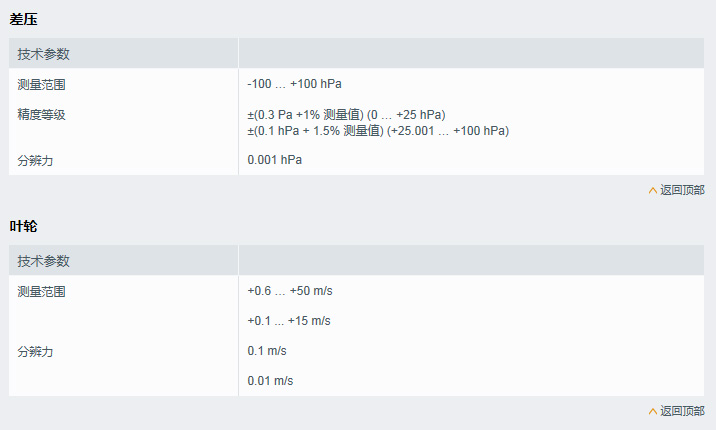
Task: Click the 0.01 m/s resolution value
Action: click(270, 381)
